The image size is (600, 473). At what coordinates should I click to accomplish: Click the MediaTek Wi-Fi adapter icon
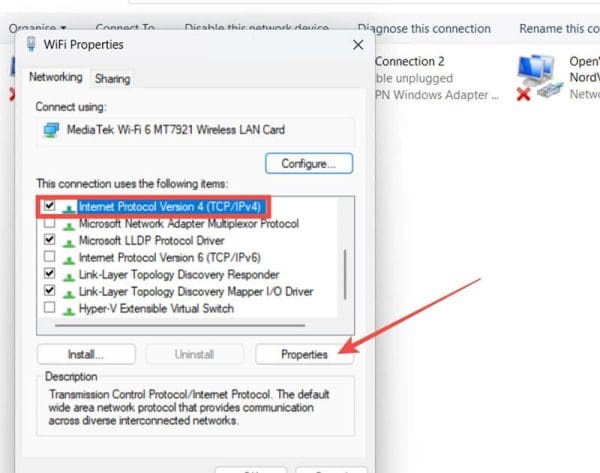[50, 128]
